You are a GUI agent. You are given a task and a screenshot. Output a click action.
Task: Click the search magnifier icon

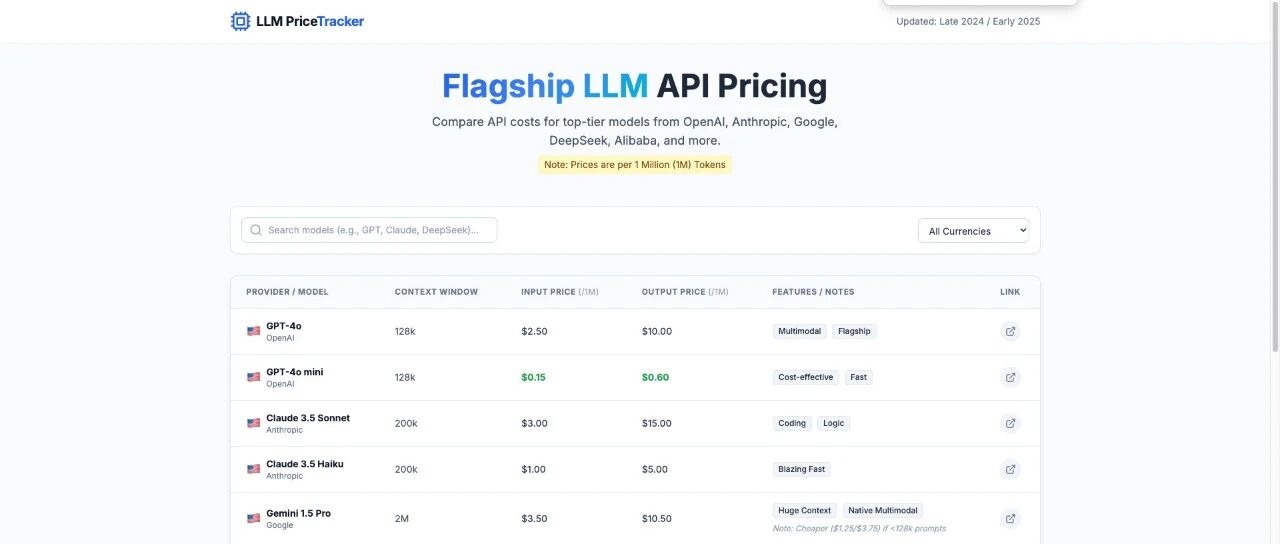click(256, 230)
